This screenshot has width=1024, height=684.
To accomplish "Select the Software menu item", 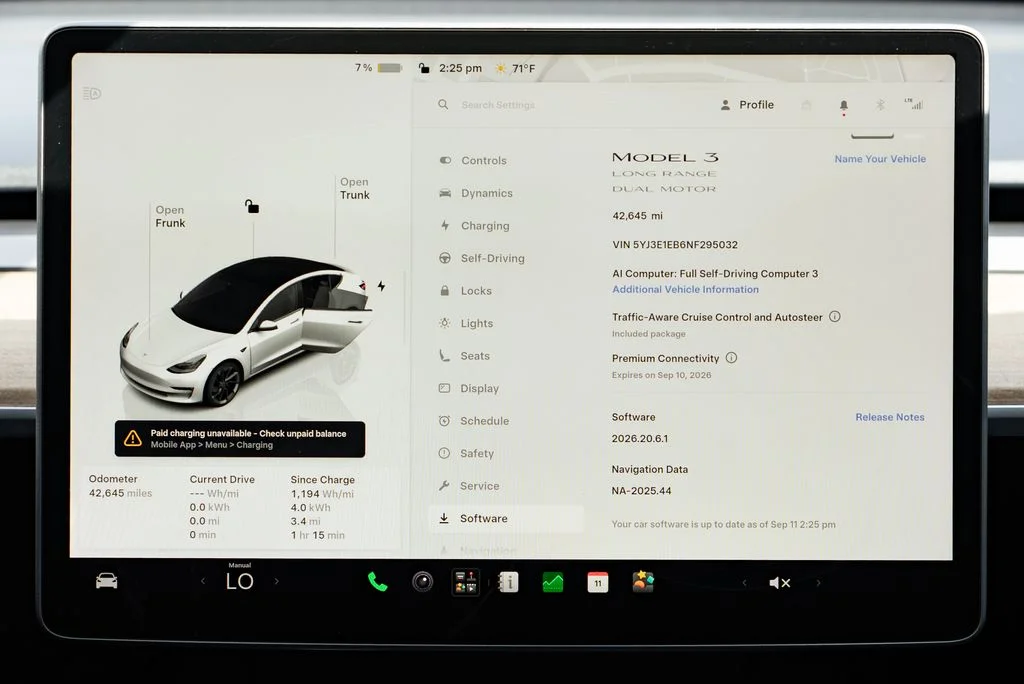I will coord(506,519).
